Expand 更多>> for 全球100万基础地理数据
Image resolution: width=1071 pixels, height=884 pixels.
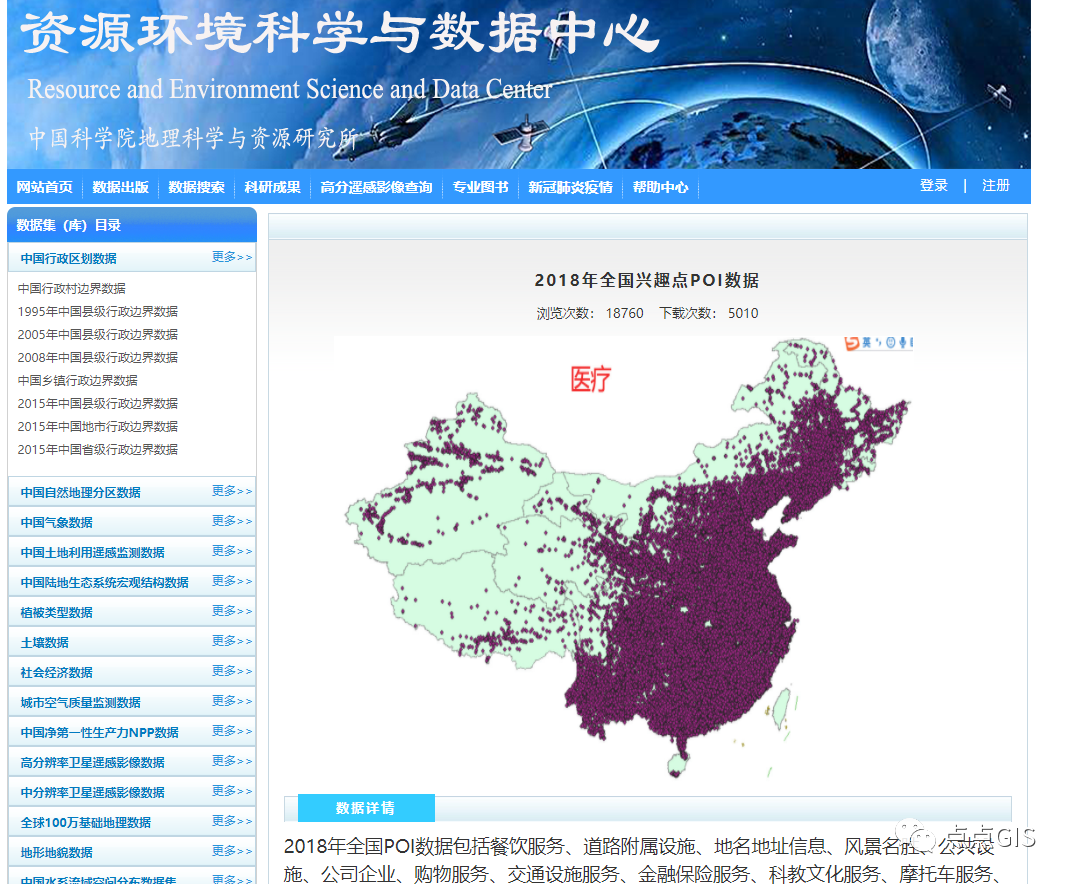232,821
